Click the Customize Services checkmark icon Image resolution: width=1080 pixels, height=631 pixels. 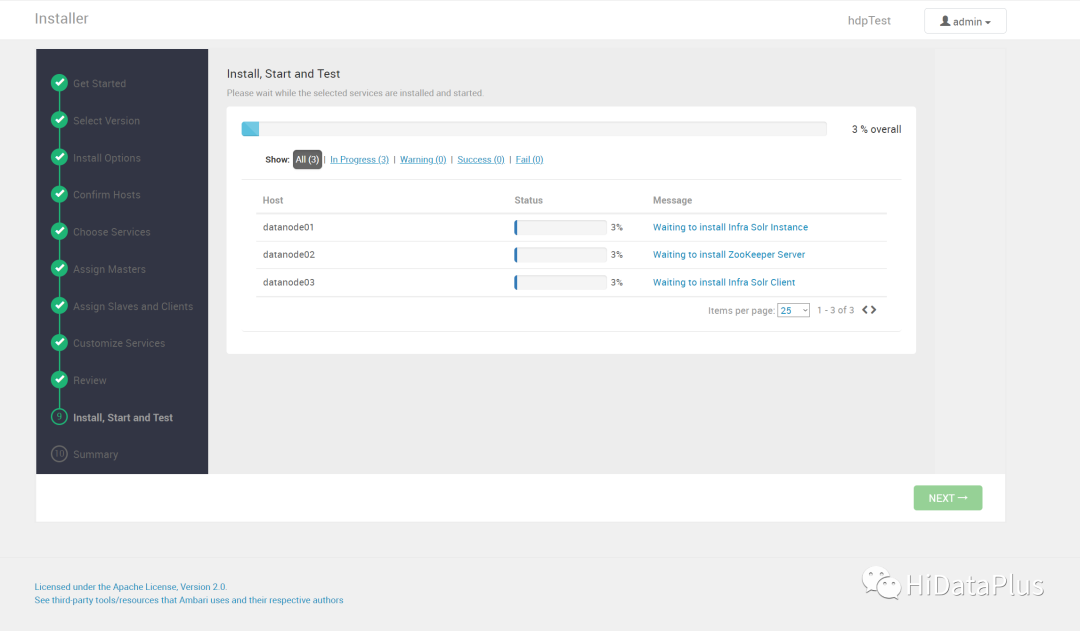tap(59, 343)
